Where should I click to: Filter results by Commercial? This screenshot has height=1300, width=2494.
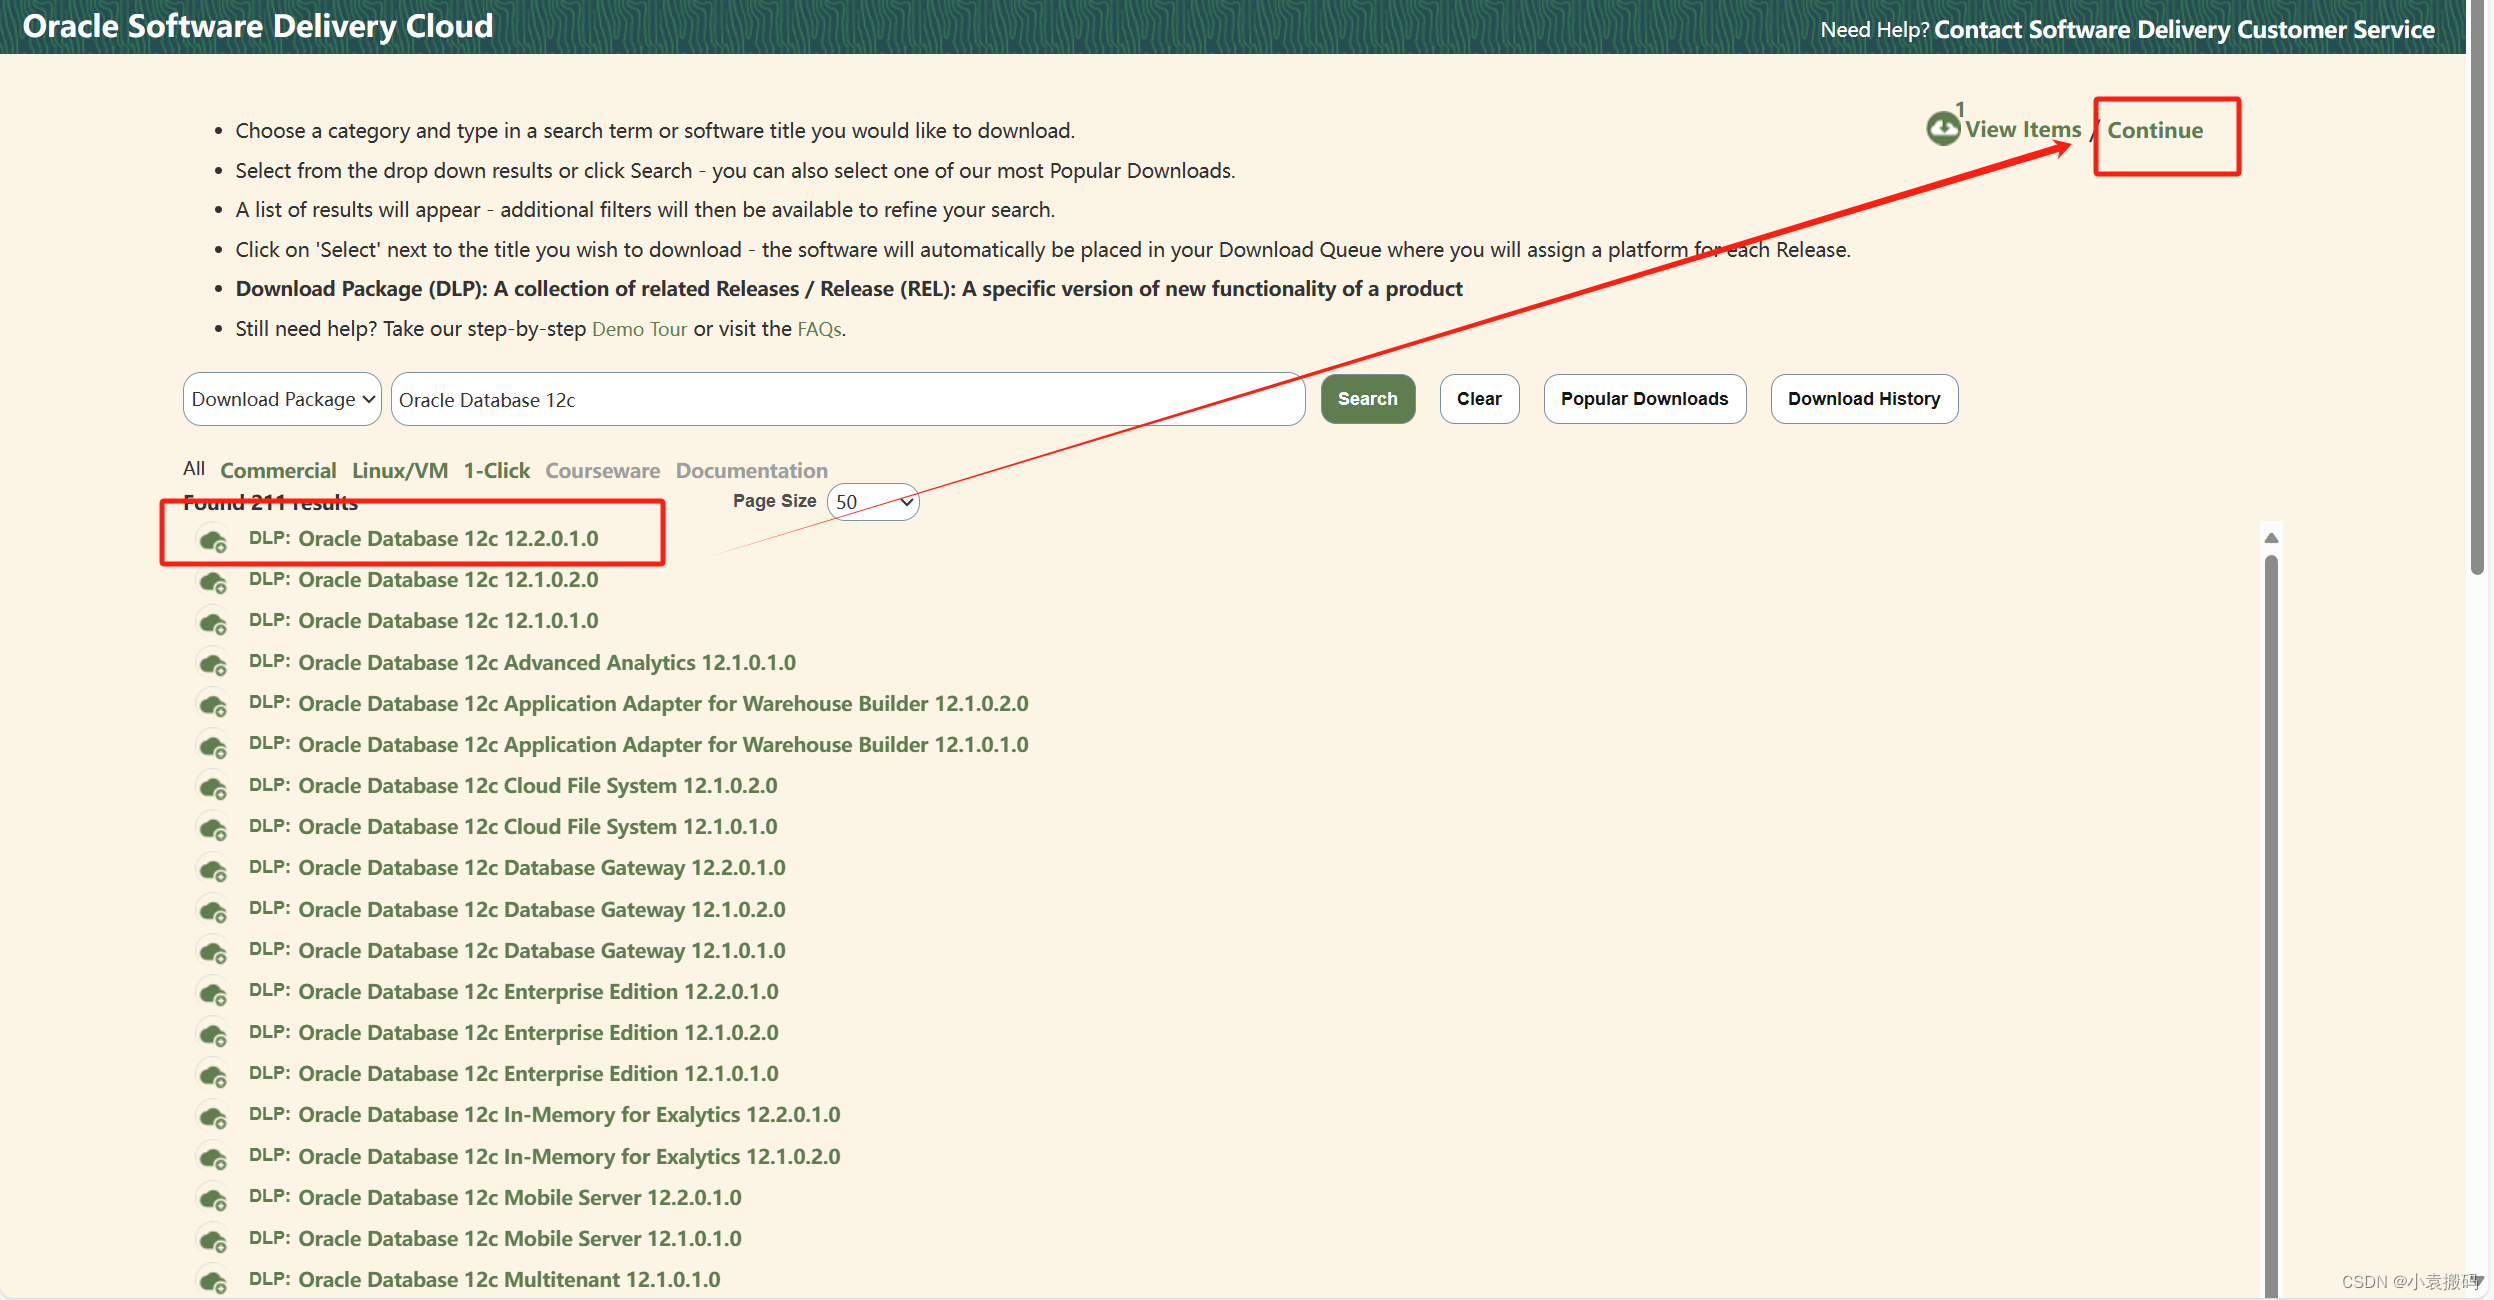[278, 470]
